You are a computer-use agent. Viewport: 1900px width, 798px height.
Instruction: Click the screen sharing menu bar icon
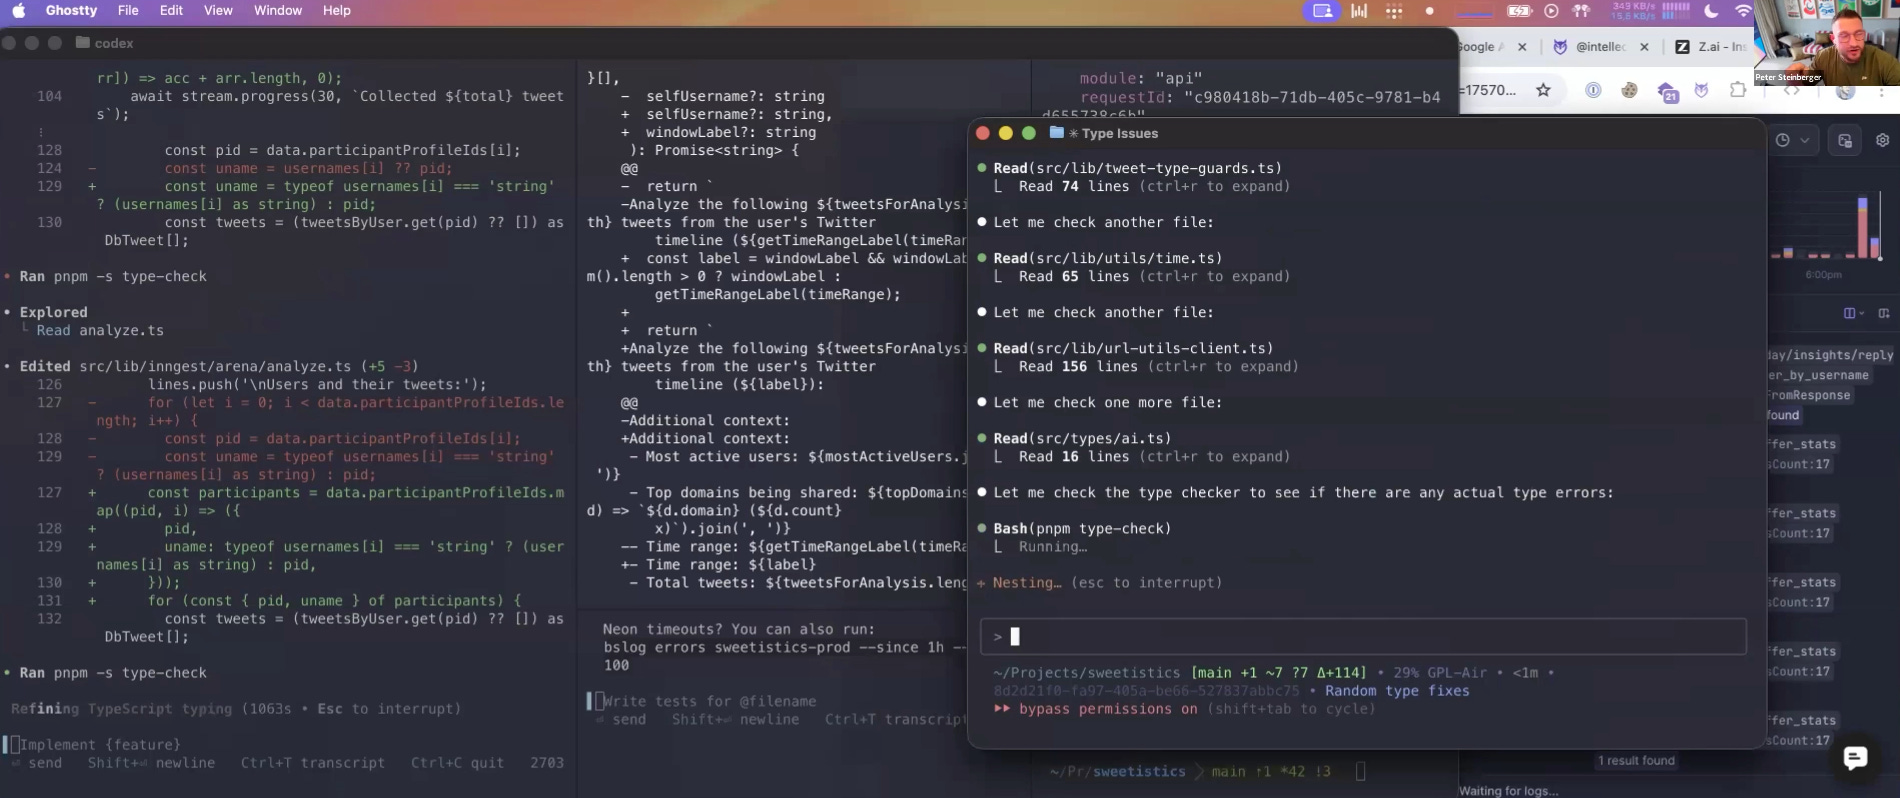pyautogui.click(x=1322, y=11)
